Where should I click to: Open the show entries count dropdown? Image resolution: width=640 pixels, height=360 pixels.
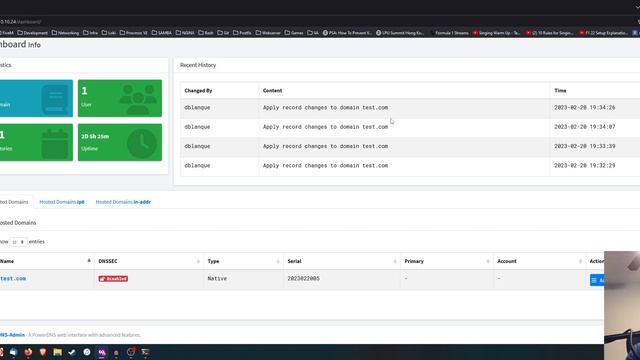click(x=18, y=242)
